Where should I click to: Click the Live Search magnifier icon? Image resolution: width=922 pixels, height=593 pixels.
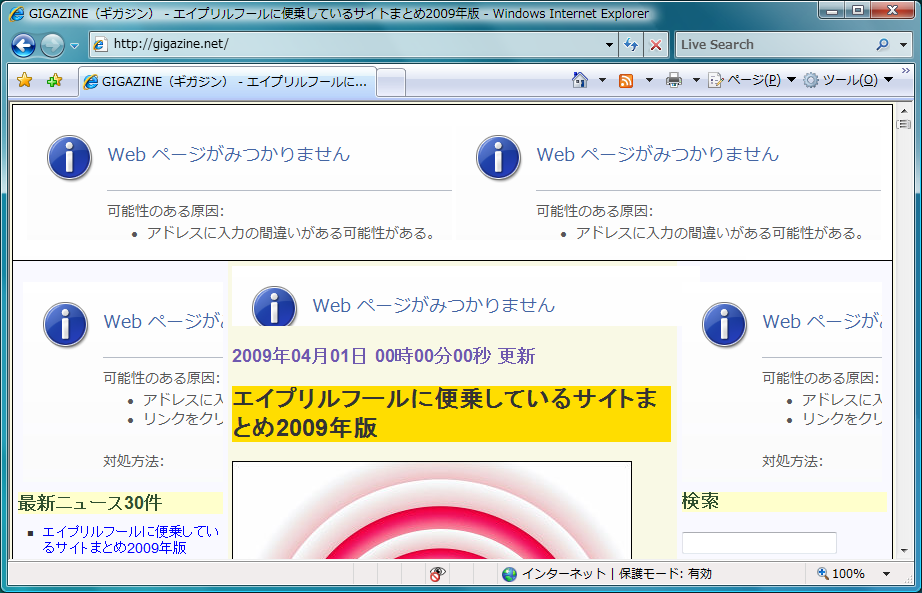pyautogui.click(x=883, y=45)
